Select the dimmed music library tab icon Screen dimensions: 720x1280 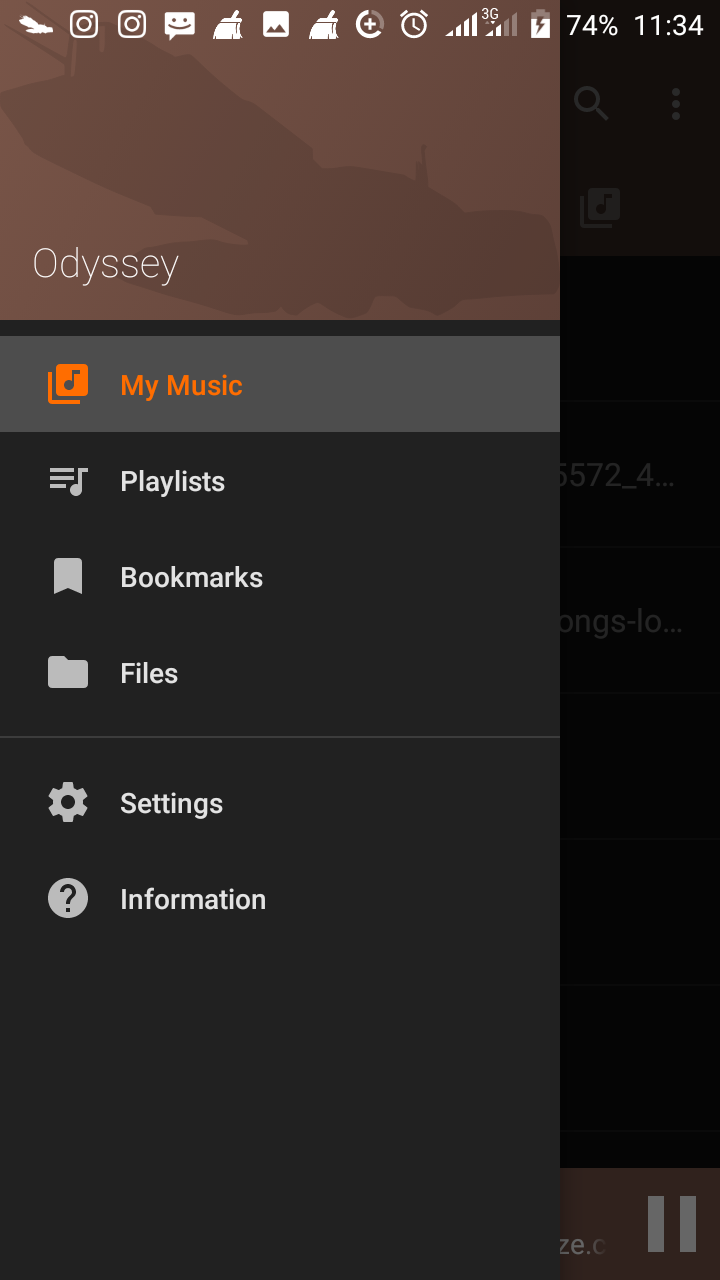(600, 208)
